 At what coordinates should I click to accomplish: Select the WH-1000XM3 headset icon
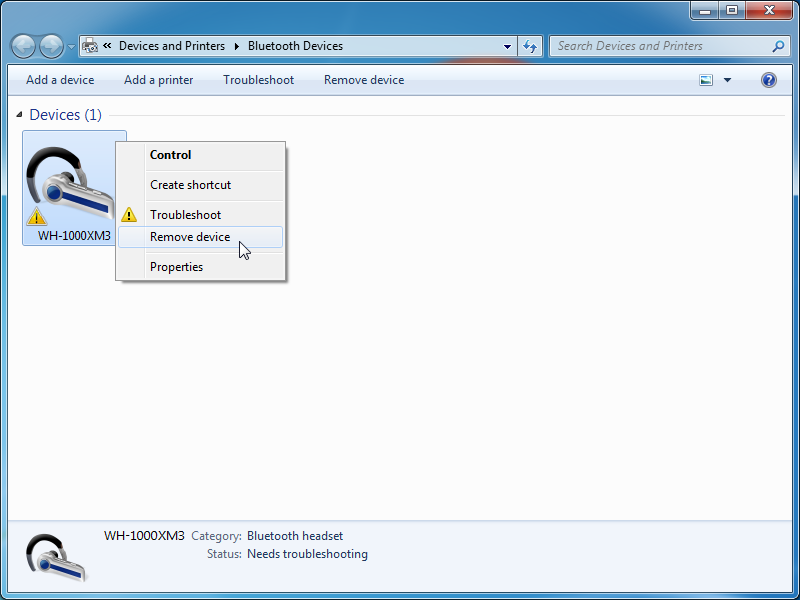pyautogui.click(x=70, y=182)
